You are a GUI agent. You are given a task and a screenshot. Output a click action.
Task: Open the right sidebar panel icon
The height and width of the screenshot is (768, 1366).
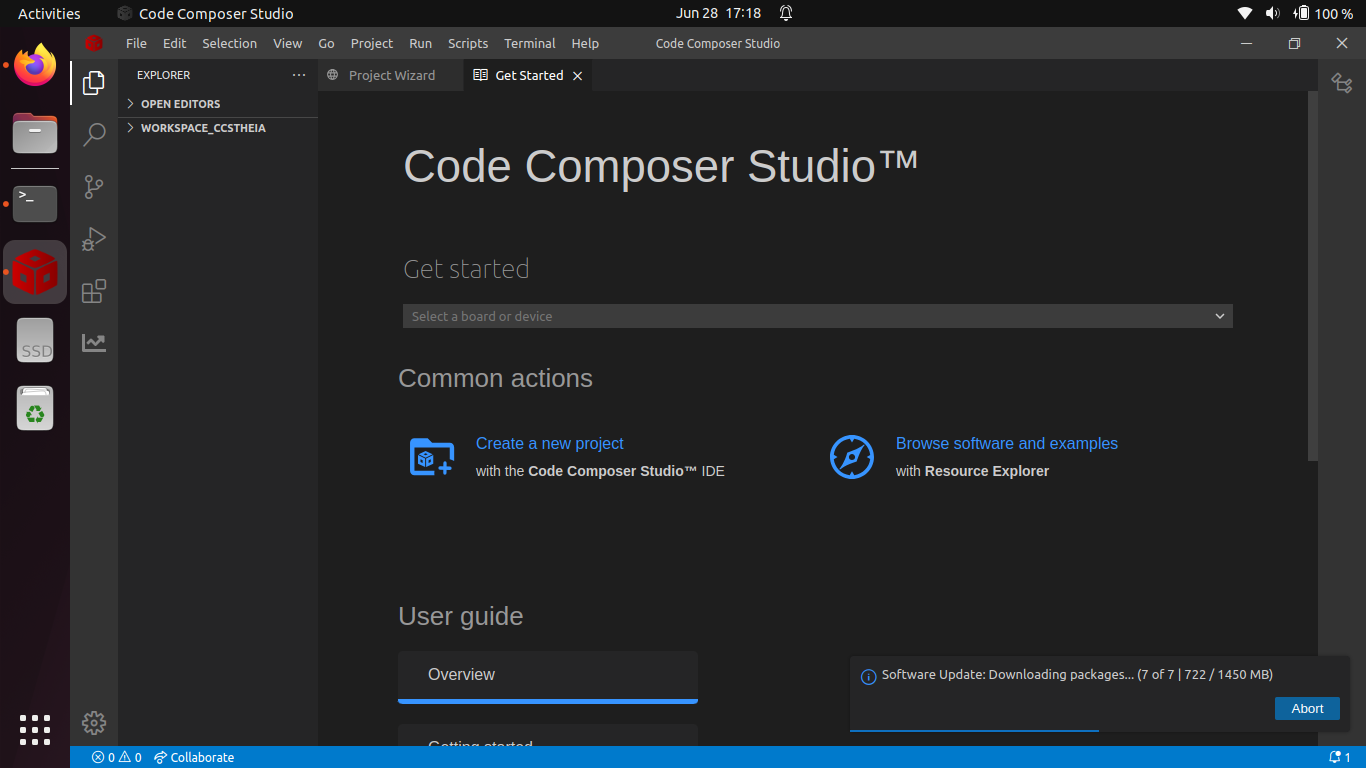tap(1342, 83)
